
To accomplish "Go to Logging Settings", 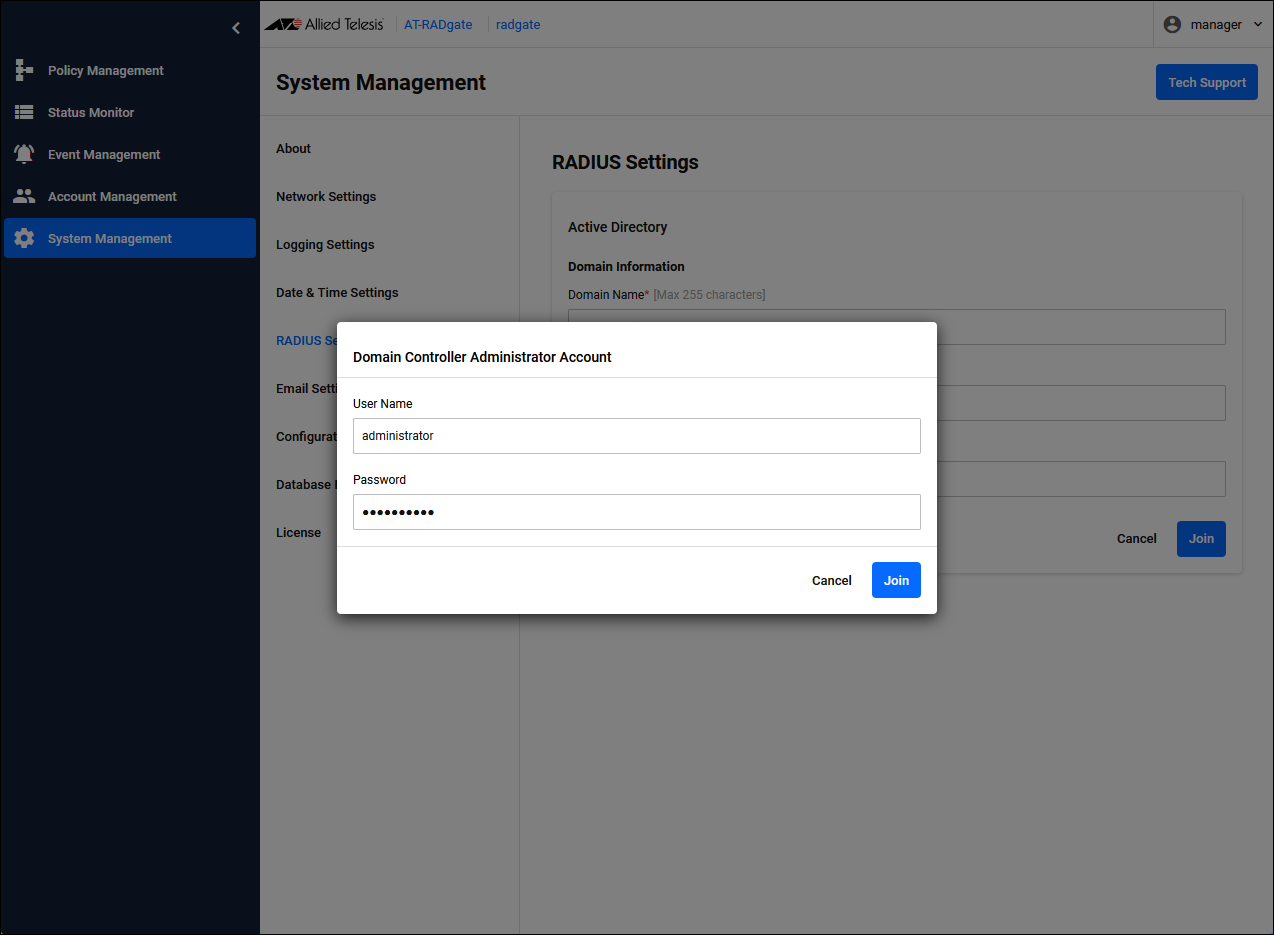I will point(325,245).
